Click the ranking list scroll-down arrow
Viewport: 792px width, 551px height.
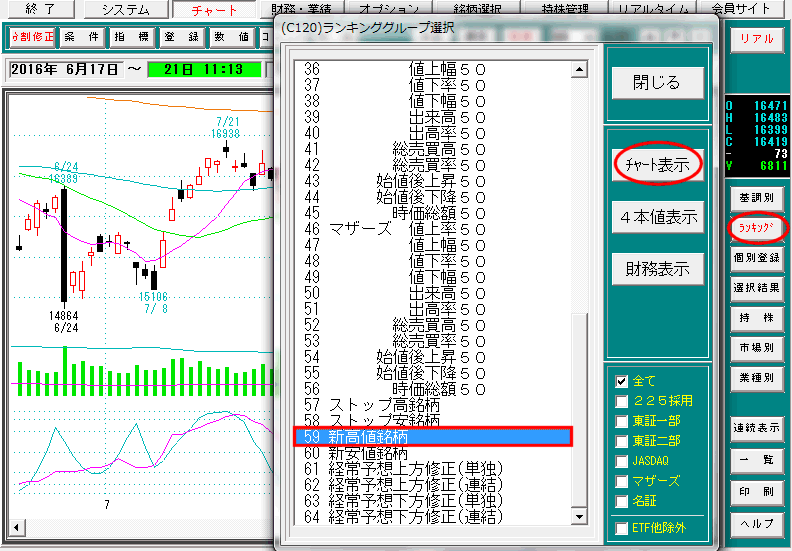pos(577,516)
